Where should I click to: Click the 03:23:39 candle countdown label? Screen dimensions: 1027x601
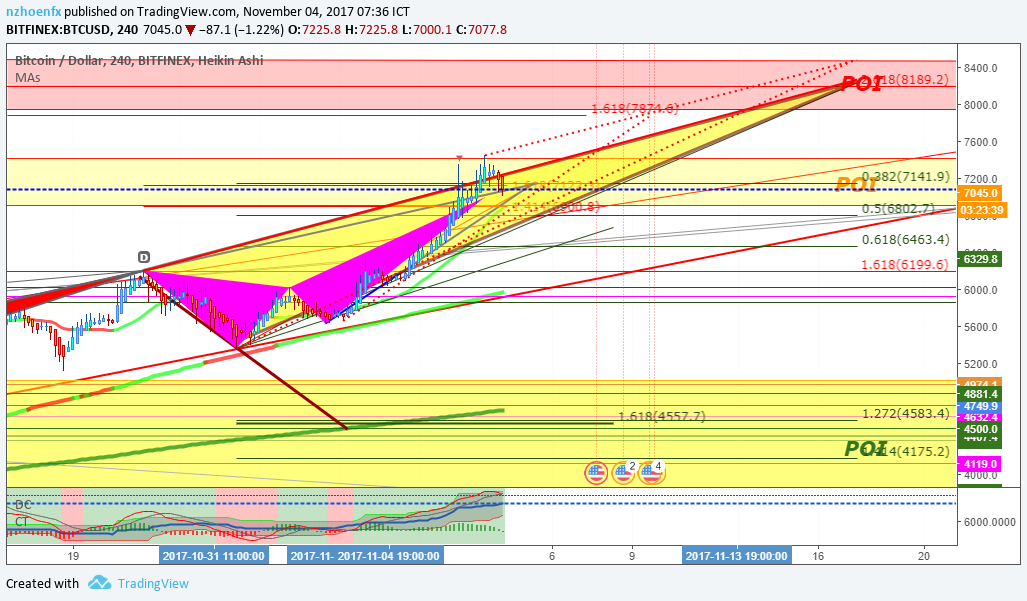point(982,210)
